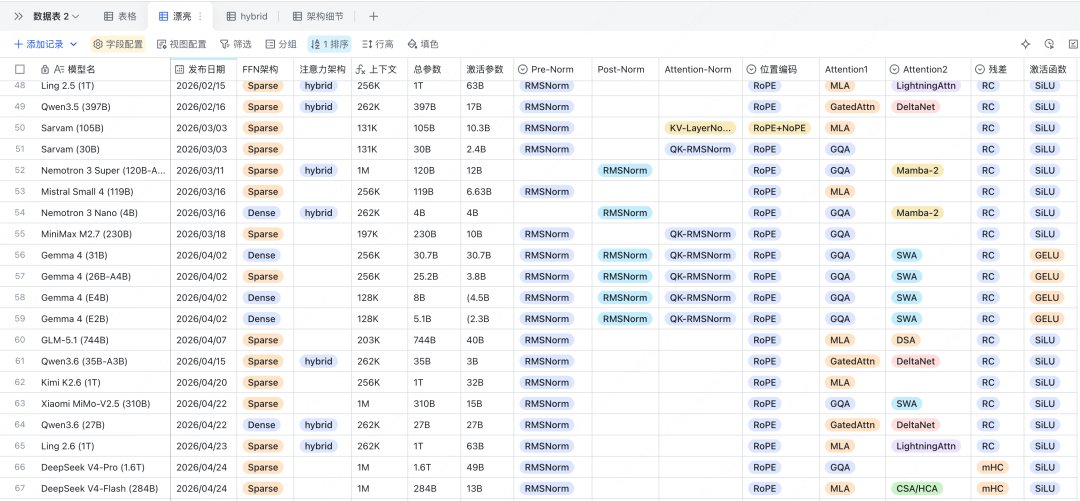Click the KV-LayerNo... tag in Sarvam (105B) row
Viewport: 1080px width, 501px height.
(700, 128)
